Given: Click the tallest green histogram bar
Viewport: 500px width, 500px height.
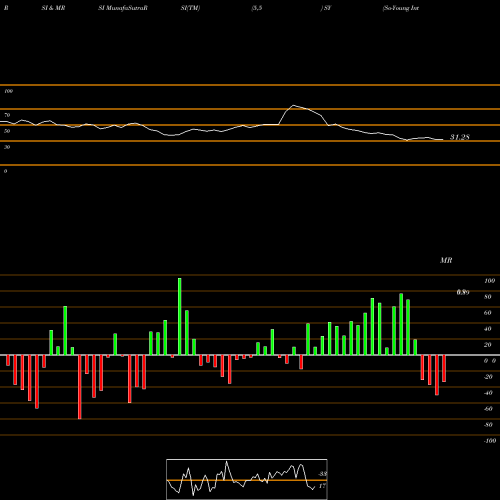Looking at the screenshot, I should [x=180, y=316].
